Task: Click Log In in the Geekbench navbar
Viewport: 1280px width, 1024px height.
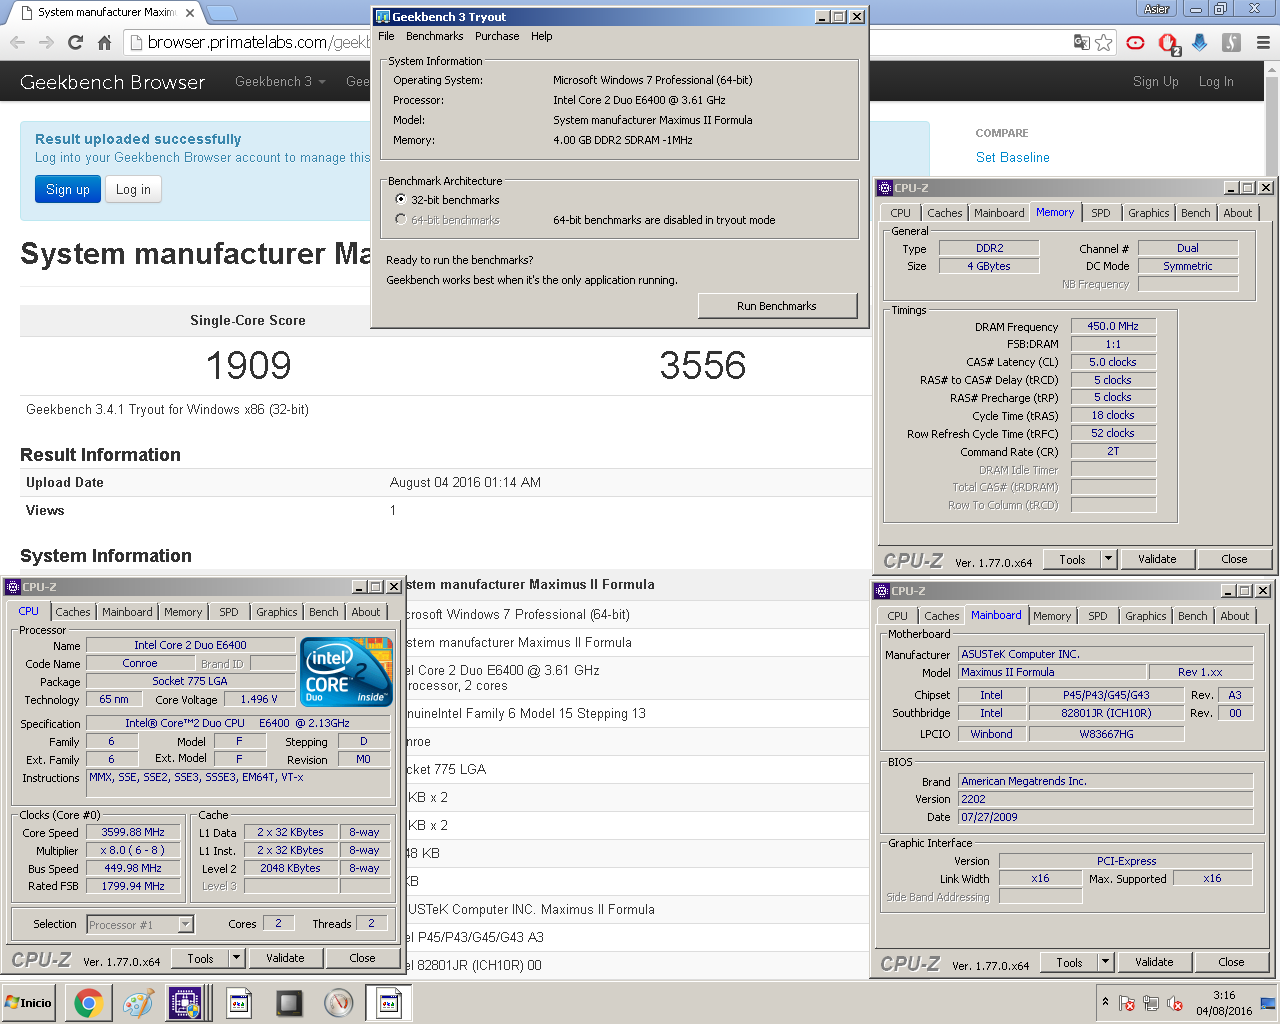Action: click(x=1216, y=82)
